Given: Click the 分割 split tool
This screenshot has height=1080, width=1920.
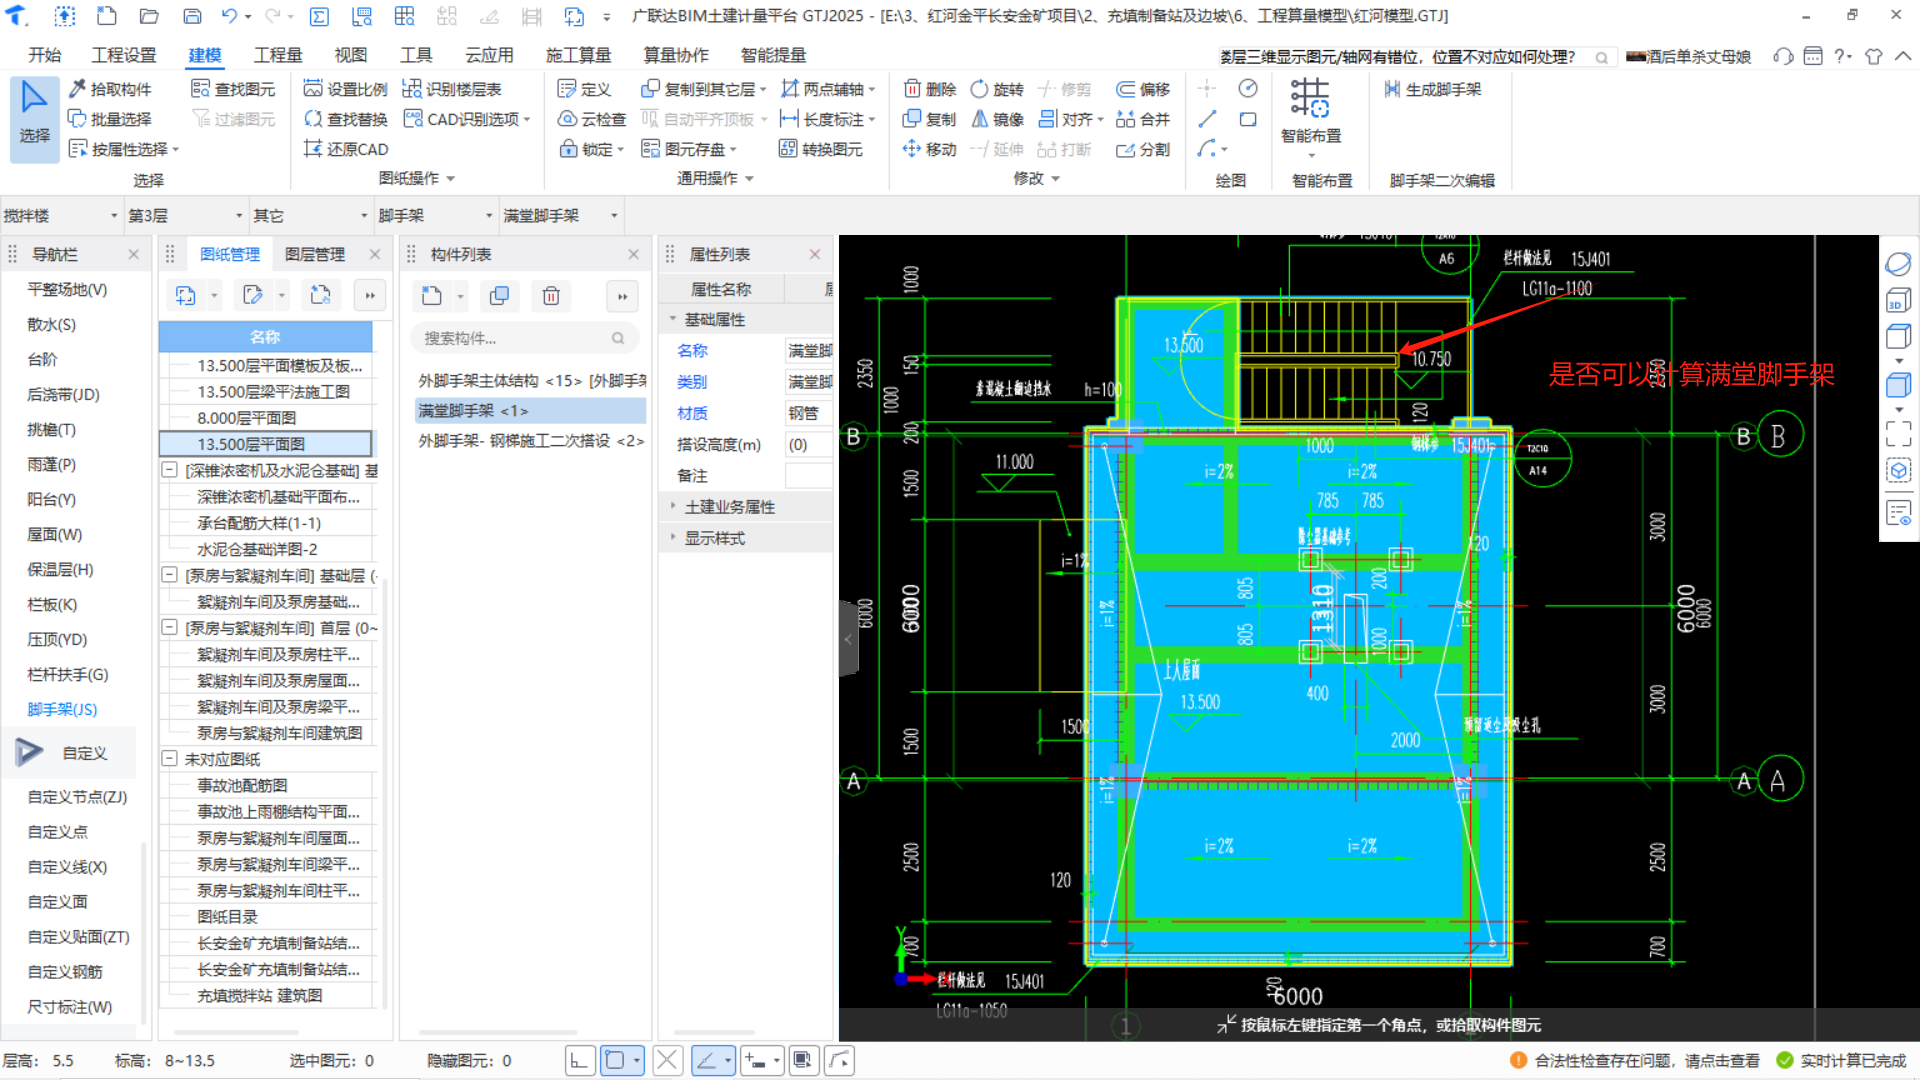Looking at the screenshot, I should (1143, 149).
